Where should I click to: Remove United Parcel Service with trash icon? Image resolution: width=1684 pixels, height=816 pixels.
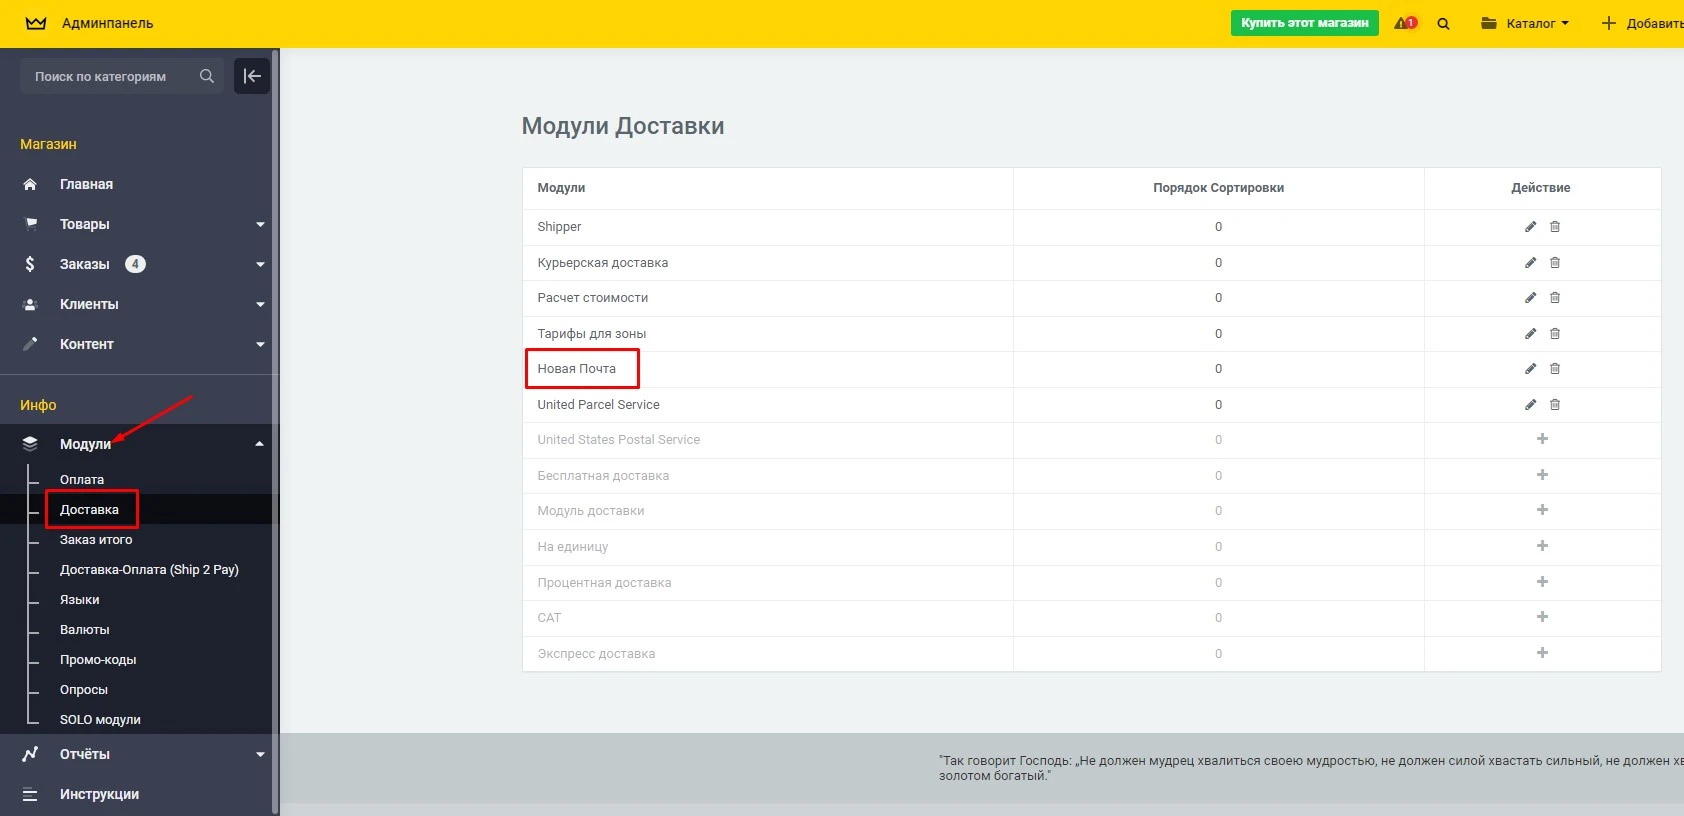pyautogui.click(x=1555, y=405)
